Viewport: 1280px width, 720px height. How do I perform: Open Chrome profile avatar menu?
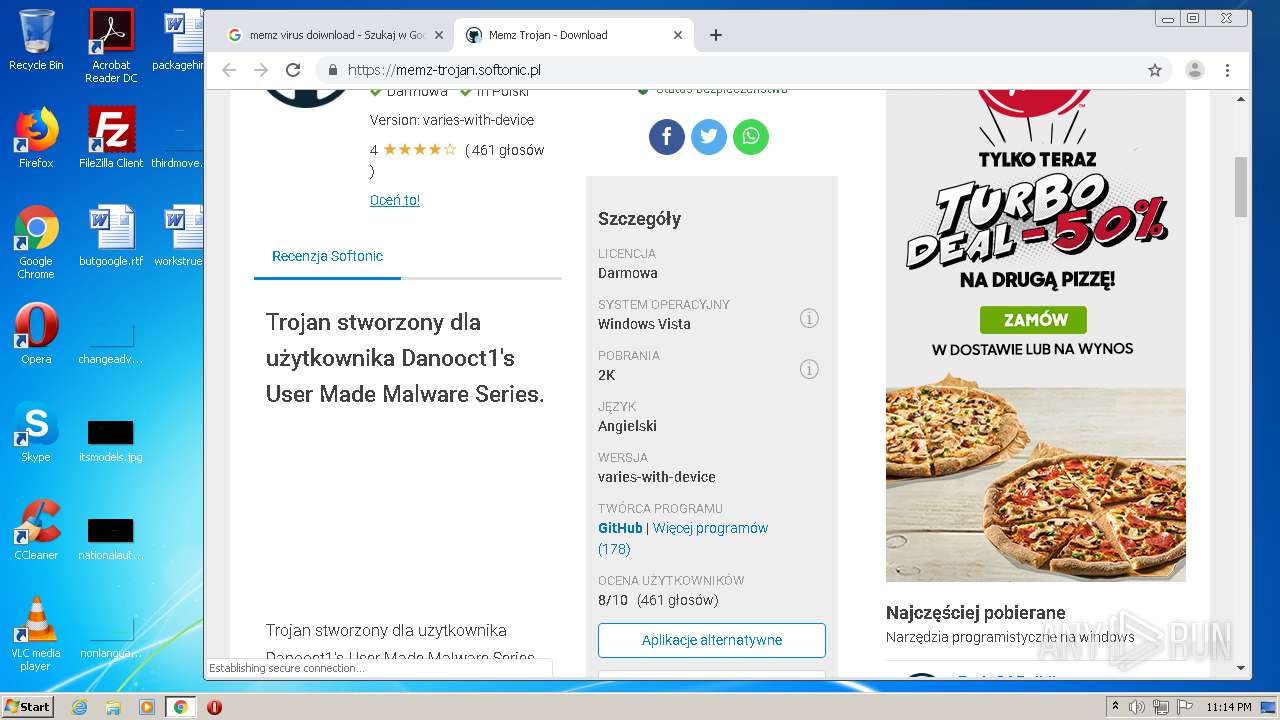[x=1194, y=70]
